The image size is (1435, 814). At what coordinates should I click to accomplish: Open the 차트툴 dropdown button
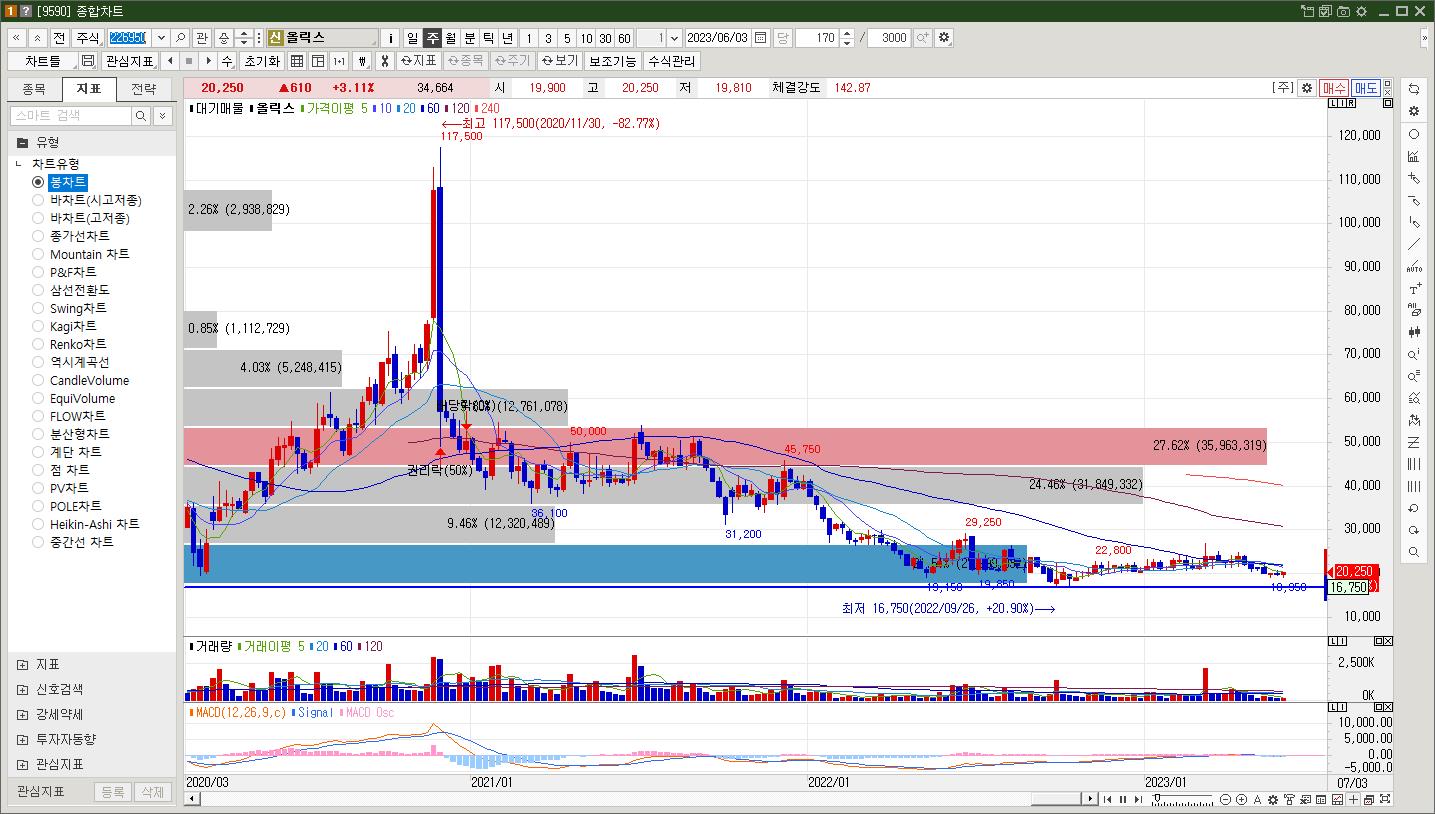[43, 61]
